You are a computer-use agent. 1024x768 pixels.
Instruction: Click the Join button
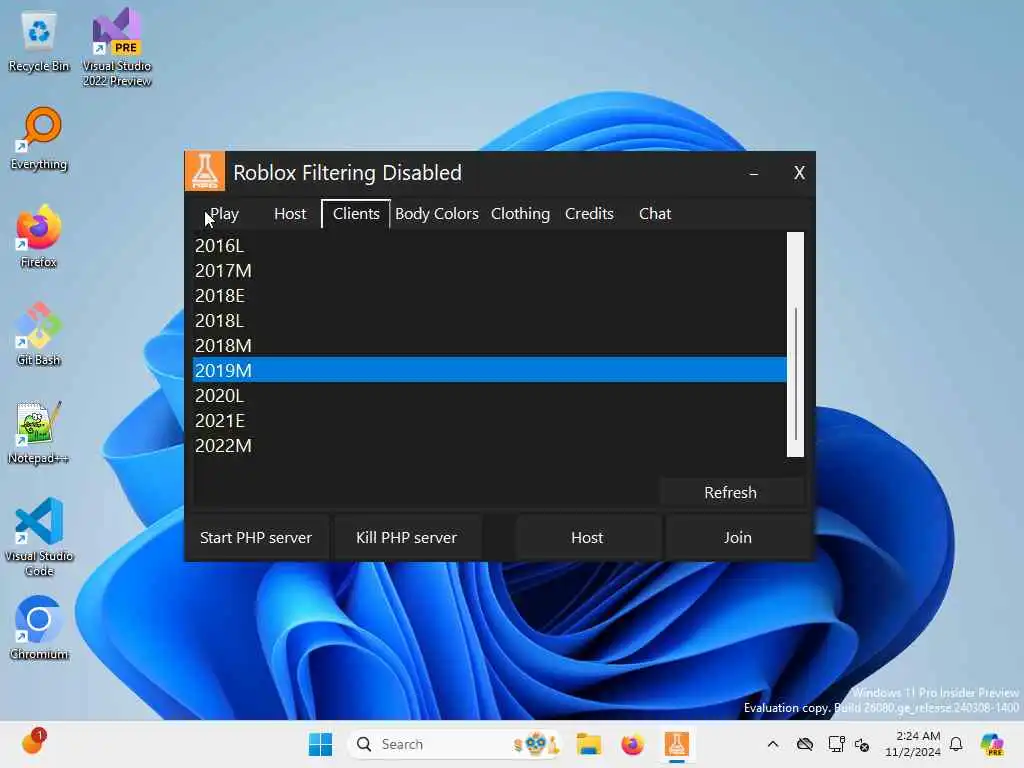pos(737,537)
